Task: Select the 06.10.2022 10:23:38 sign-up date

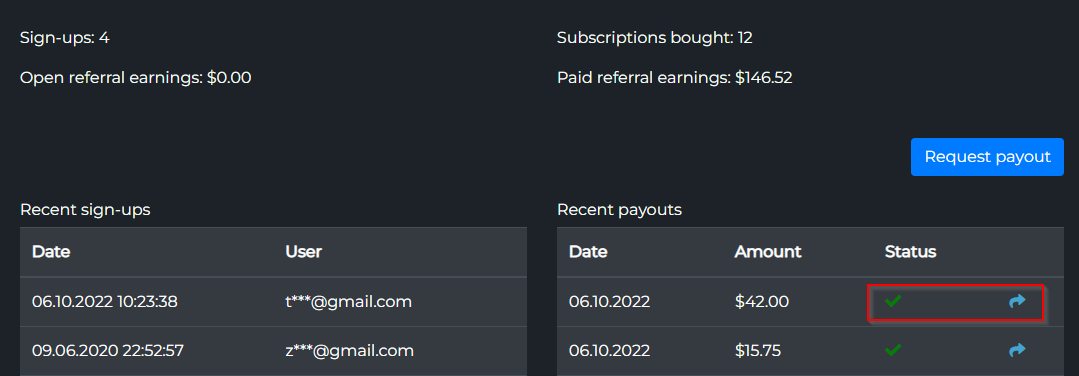Action: click(105, 302)
